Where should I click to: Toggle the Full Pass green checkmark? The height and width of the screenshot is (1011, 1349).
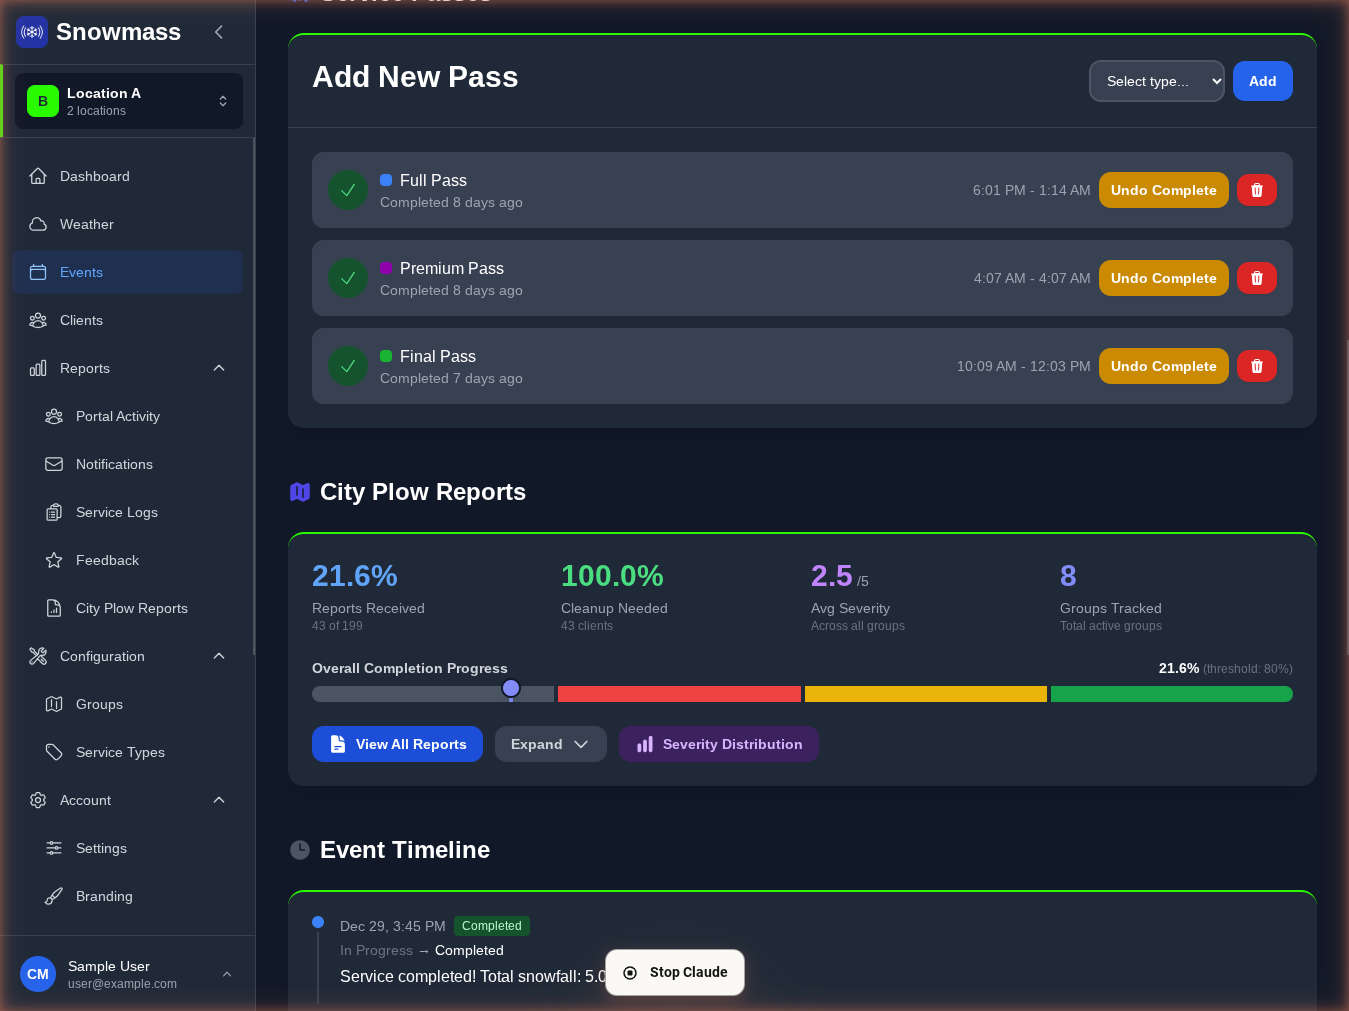pyautogui.click(x=348, y=190)
